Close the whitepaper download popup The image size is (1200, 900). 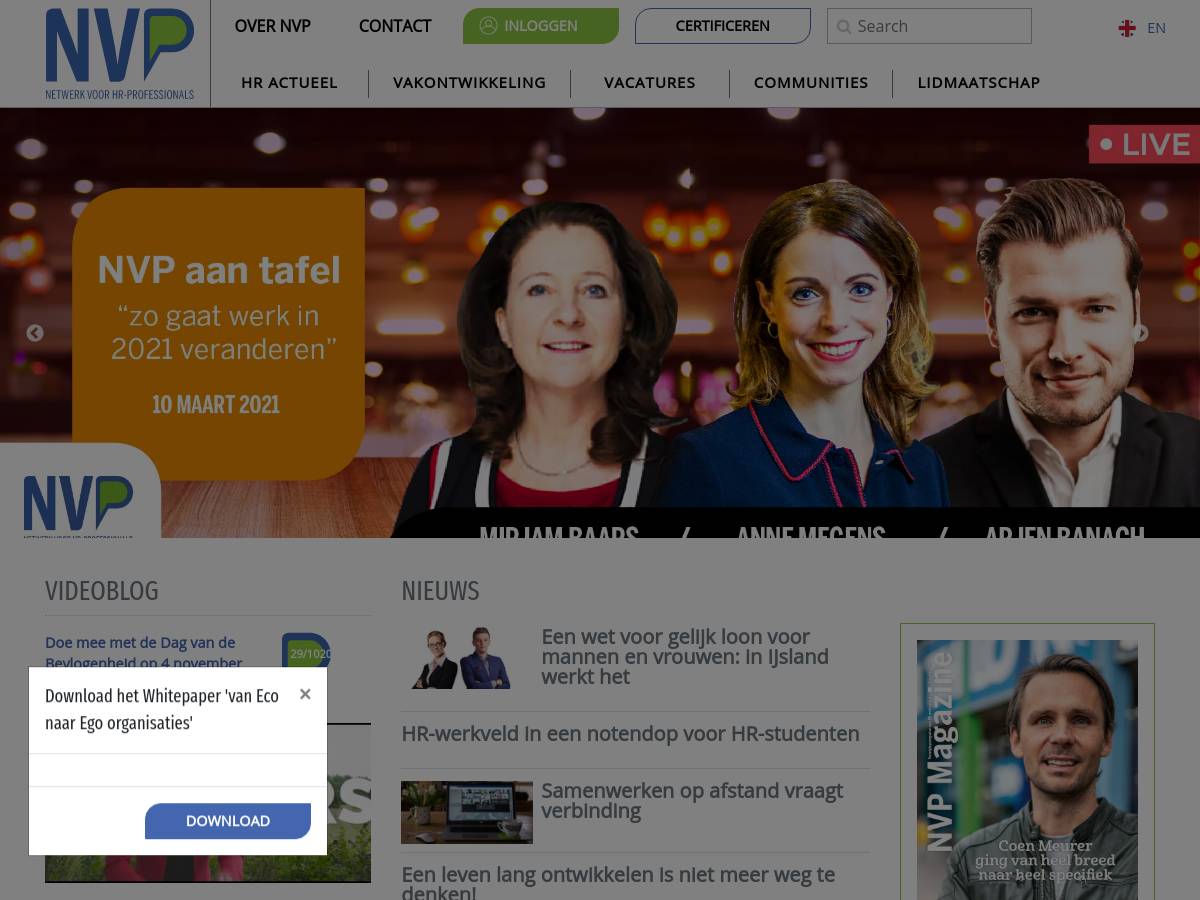(305, 694)
